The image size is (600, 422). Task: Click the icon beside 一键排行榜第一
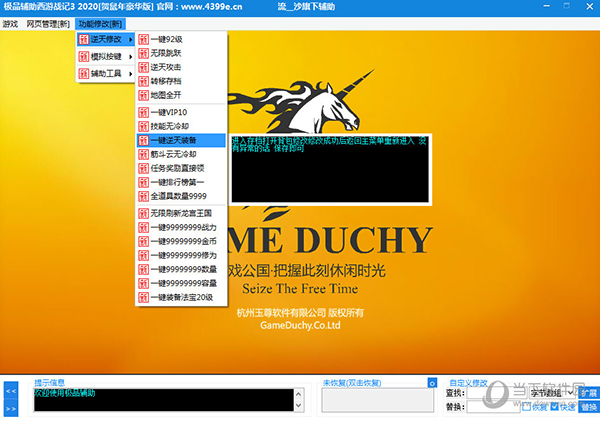click(x=143, y=182)
